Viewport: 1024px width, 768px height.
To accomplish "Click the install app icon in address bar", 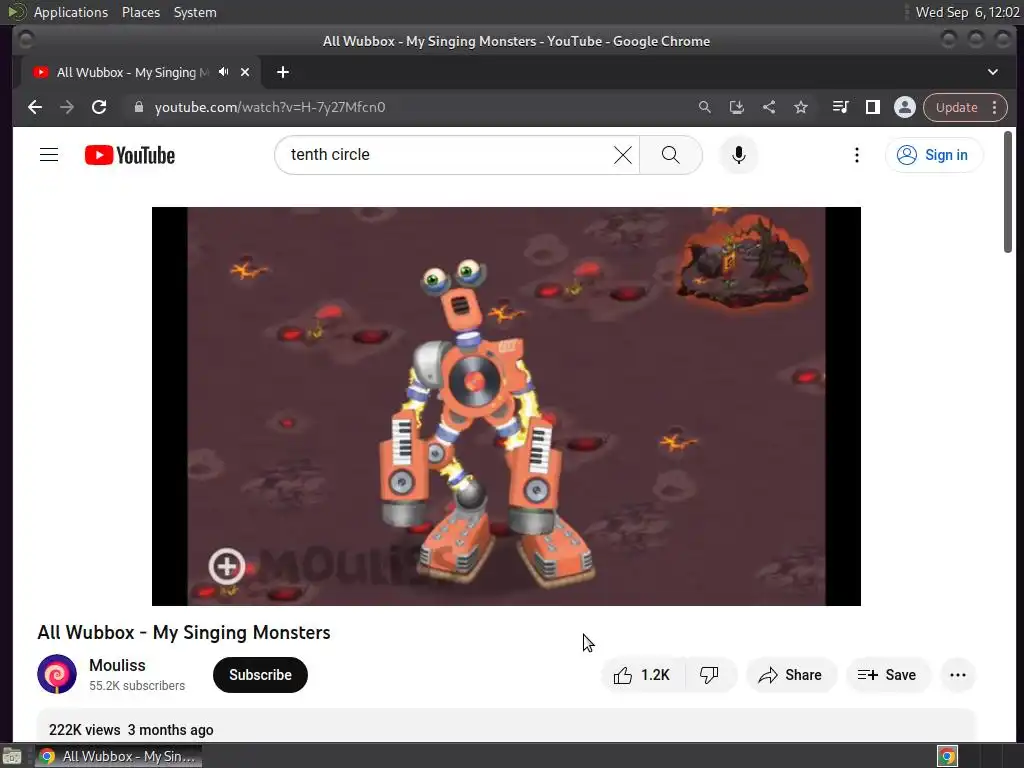I will pos(737,107).
